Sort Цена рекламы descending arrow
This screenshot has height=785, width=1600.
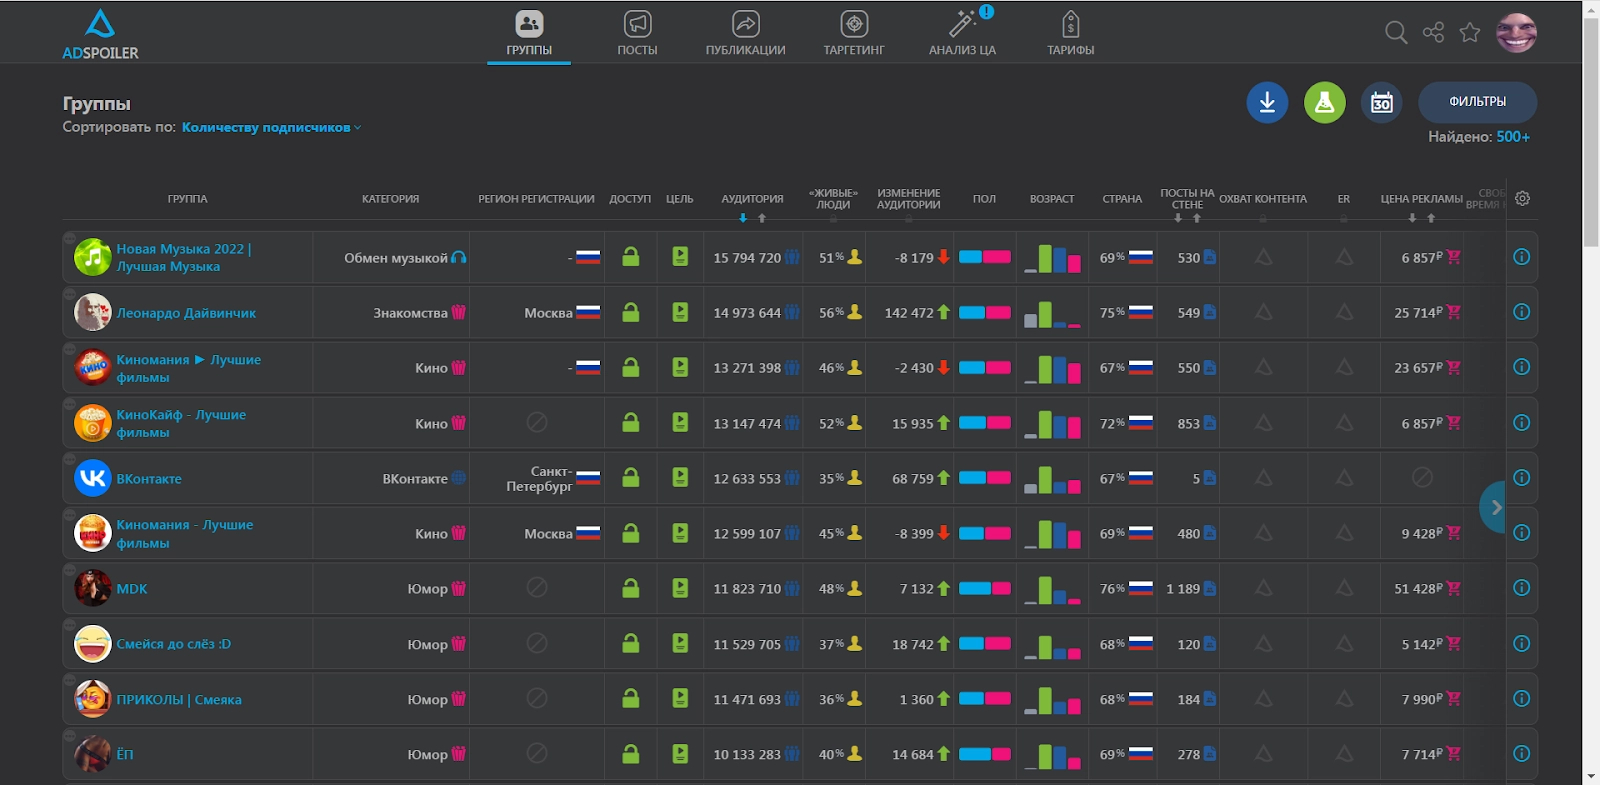(1412, 218)
